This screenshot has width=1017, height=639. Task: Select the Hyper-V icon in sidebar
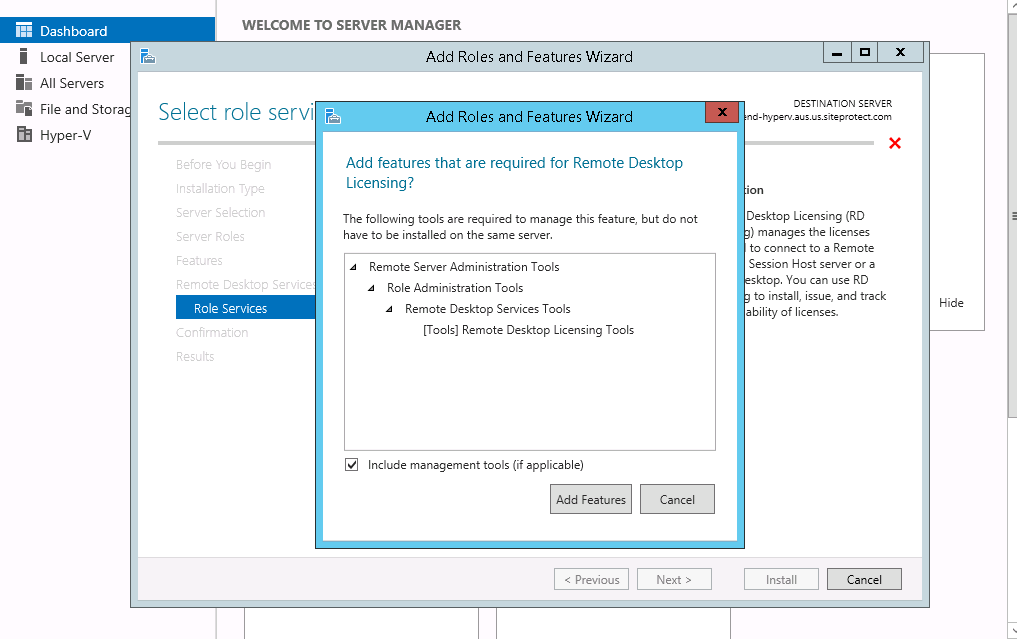click(24, 134)
